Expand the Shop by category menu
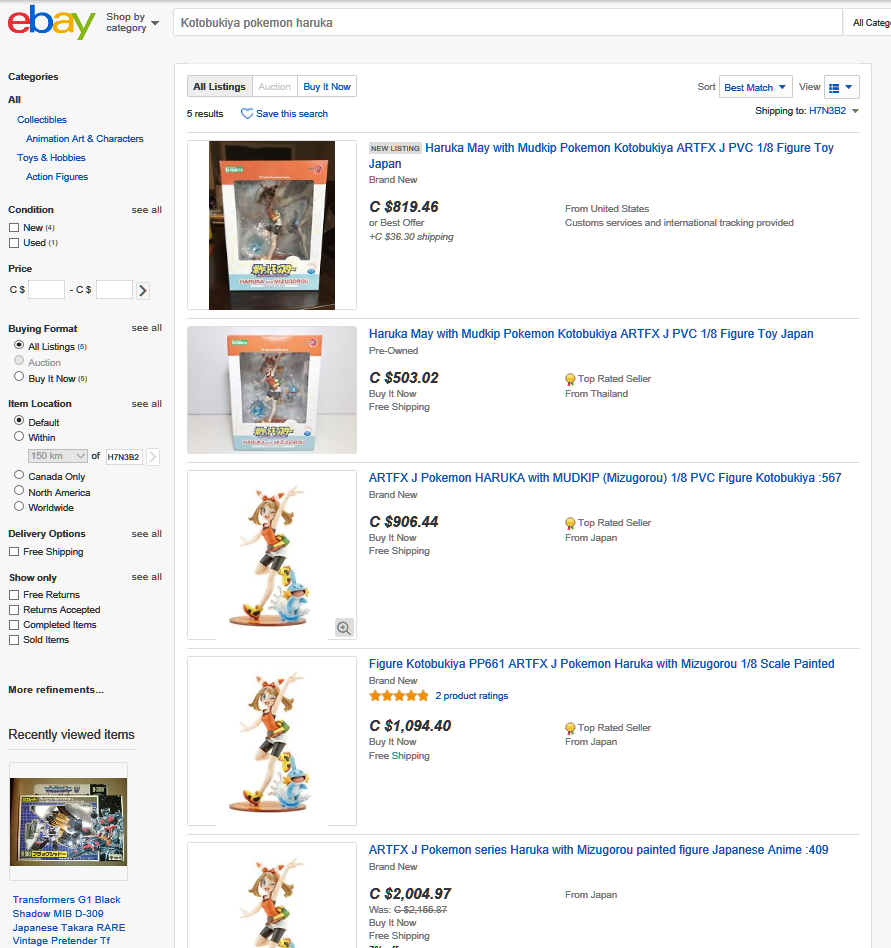The width and height of the screenshot is (891, 948). [x=132, y=22]
